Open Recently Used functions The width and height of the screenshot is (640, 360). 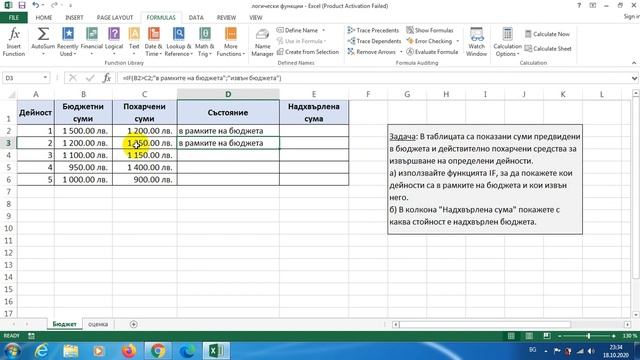coord(67,42)
